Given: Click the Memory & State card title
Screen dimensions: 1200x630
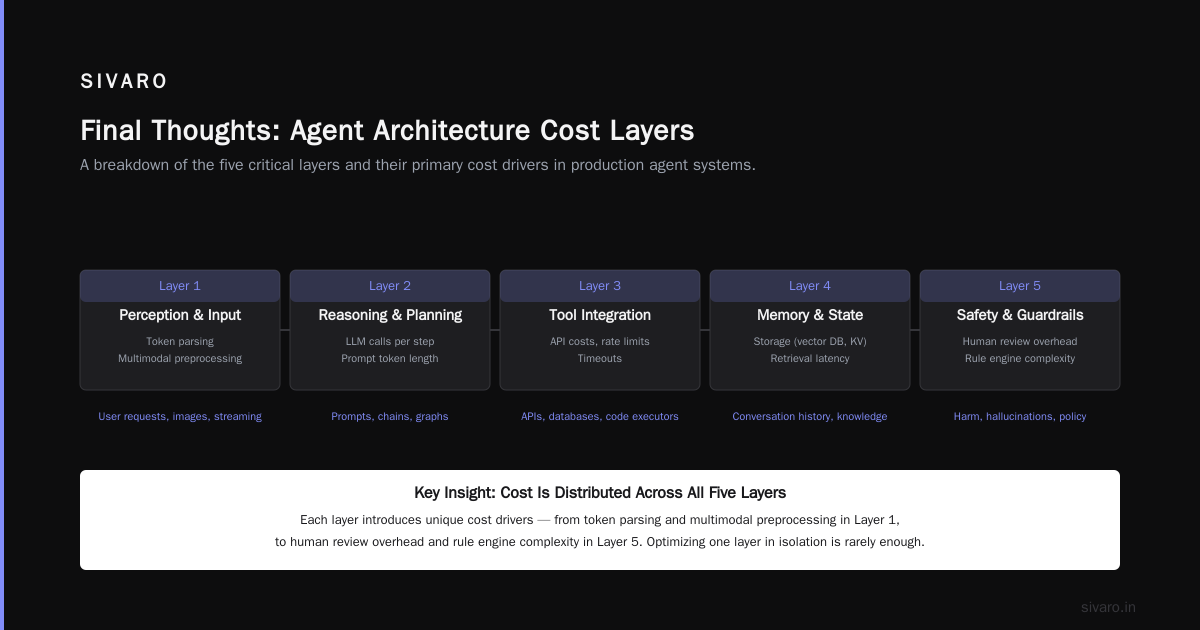Looking at the screenshot, I should [810, 315].
